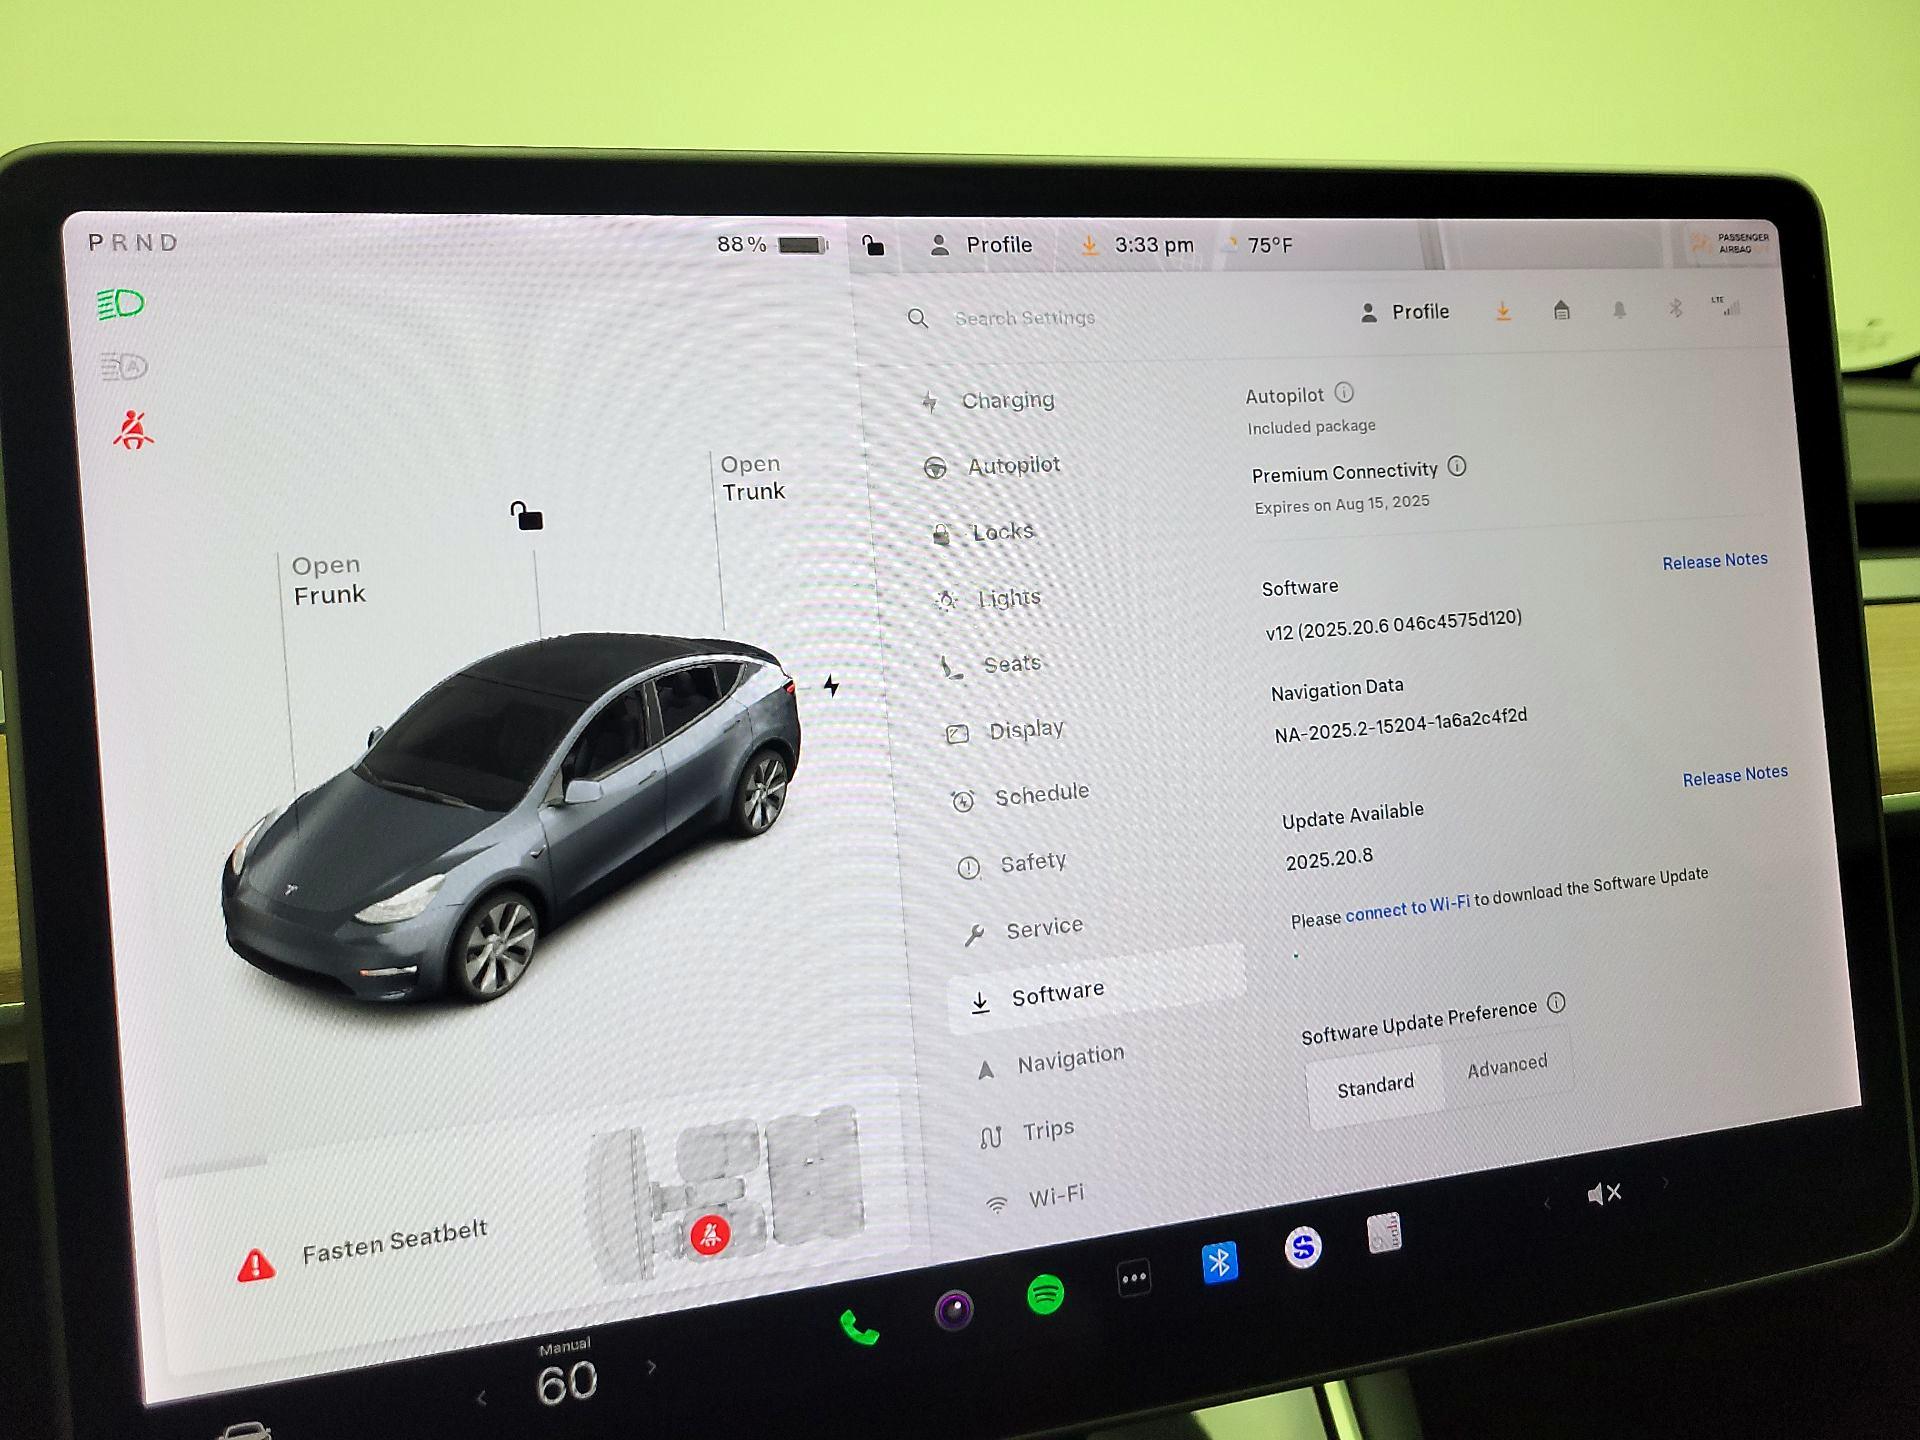Viewport: 1920px width, 1440px height.
Task: Open the app icon right of the S icon
Action: (1384, 1233)
